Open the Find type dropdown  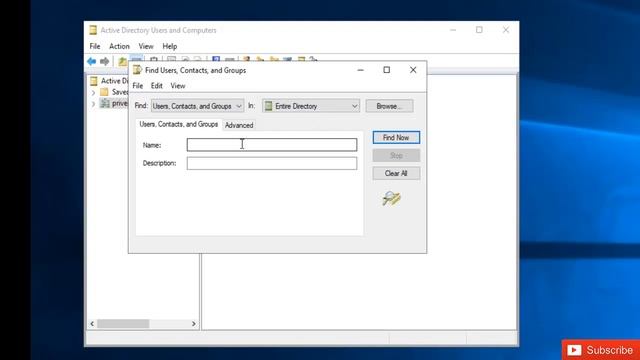pos(198,106)
